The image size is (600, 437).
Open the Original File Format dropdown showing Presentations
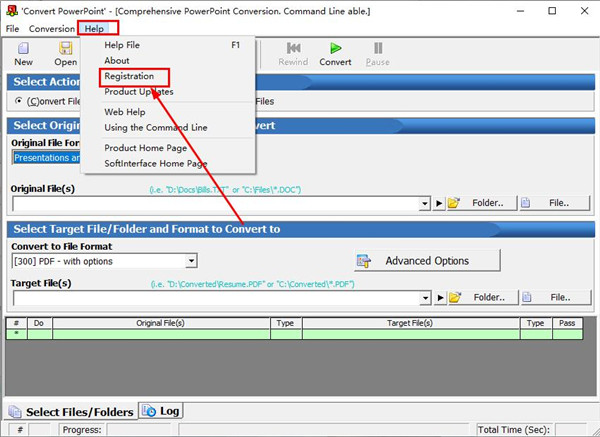coord(46,158)
